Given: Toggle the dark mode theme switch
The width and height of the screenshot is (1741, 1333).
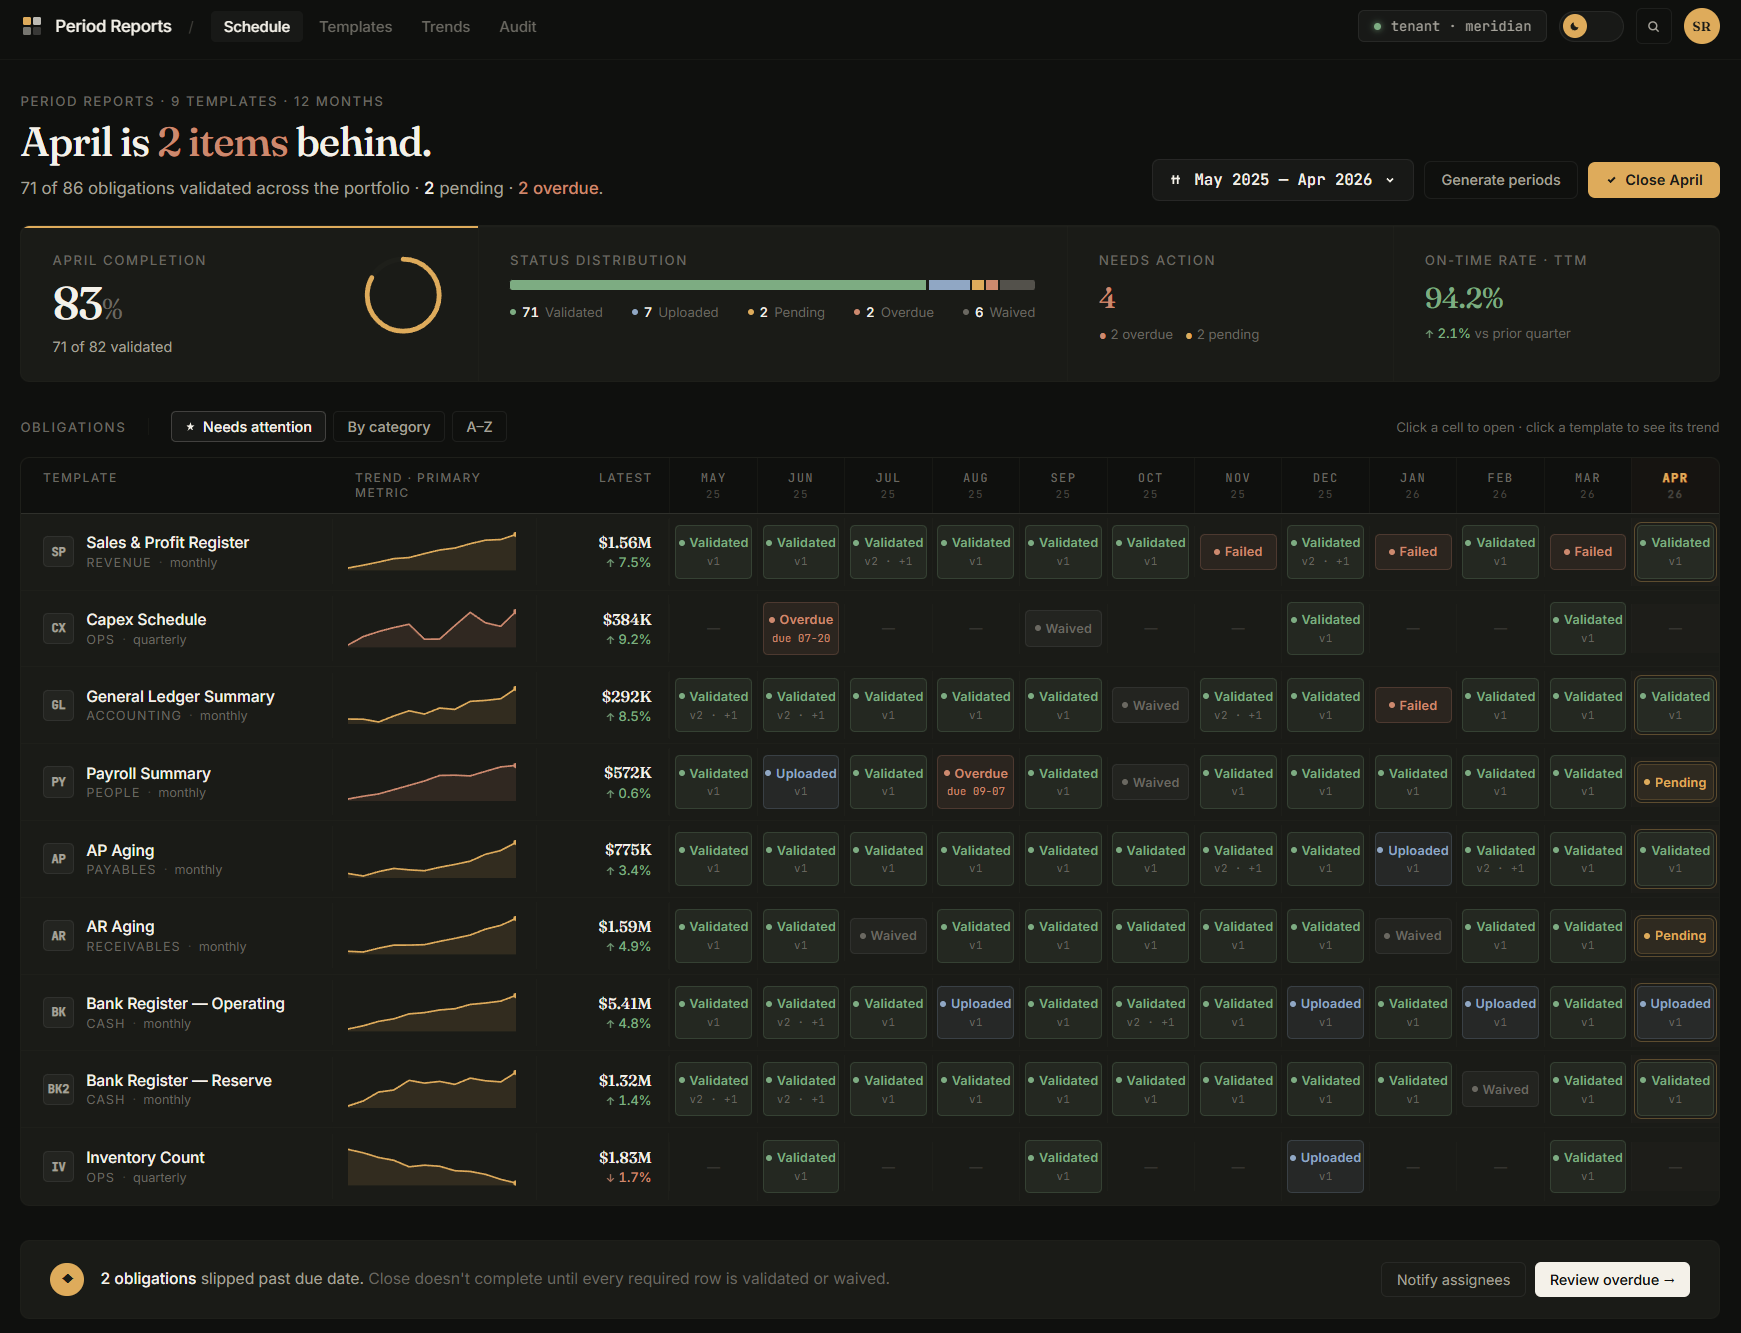Looking at the screenshot, I should (1591, 27).
